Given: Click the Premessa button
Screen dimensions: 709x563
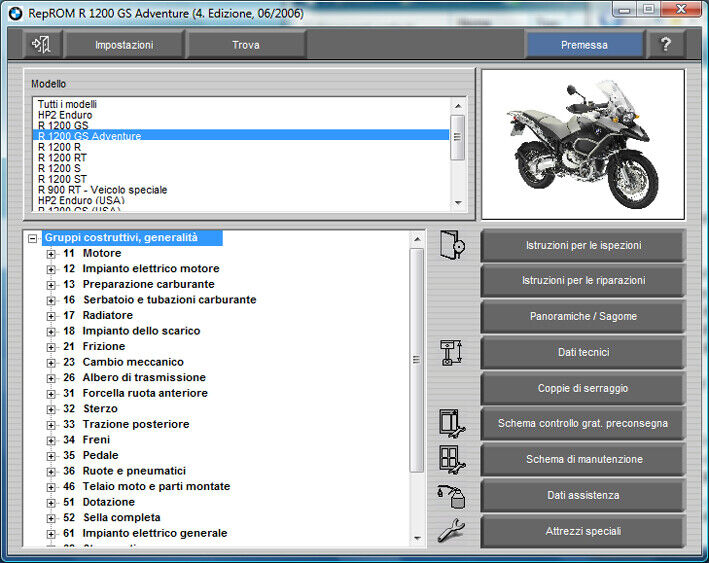Looking at the screenshot, I should click(x=584, y=45).
